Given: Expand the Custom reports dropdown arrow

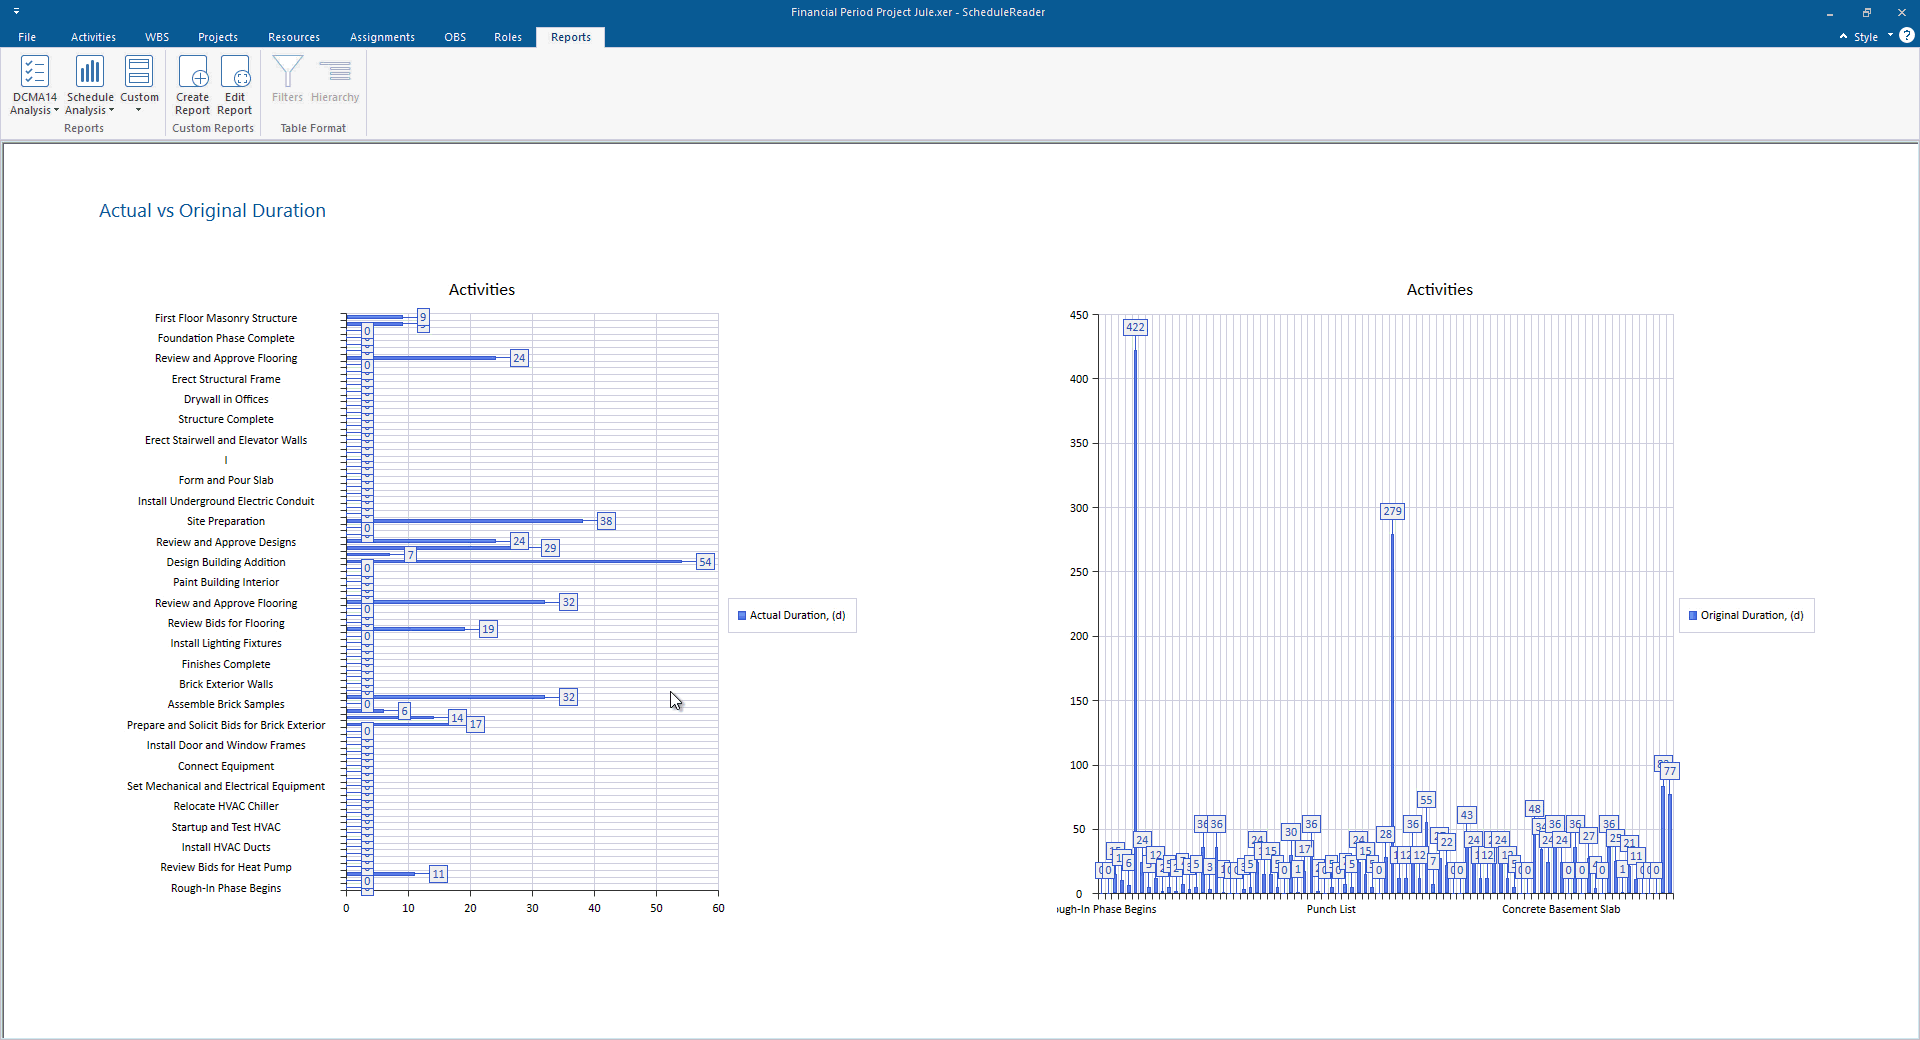Looking at the screenshot, I should click(x=139, y=111).
